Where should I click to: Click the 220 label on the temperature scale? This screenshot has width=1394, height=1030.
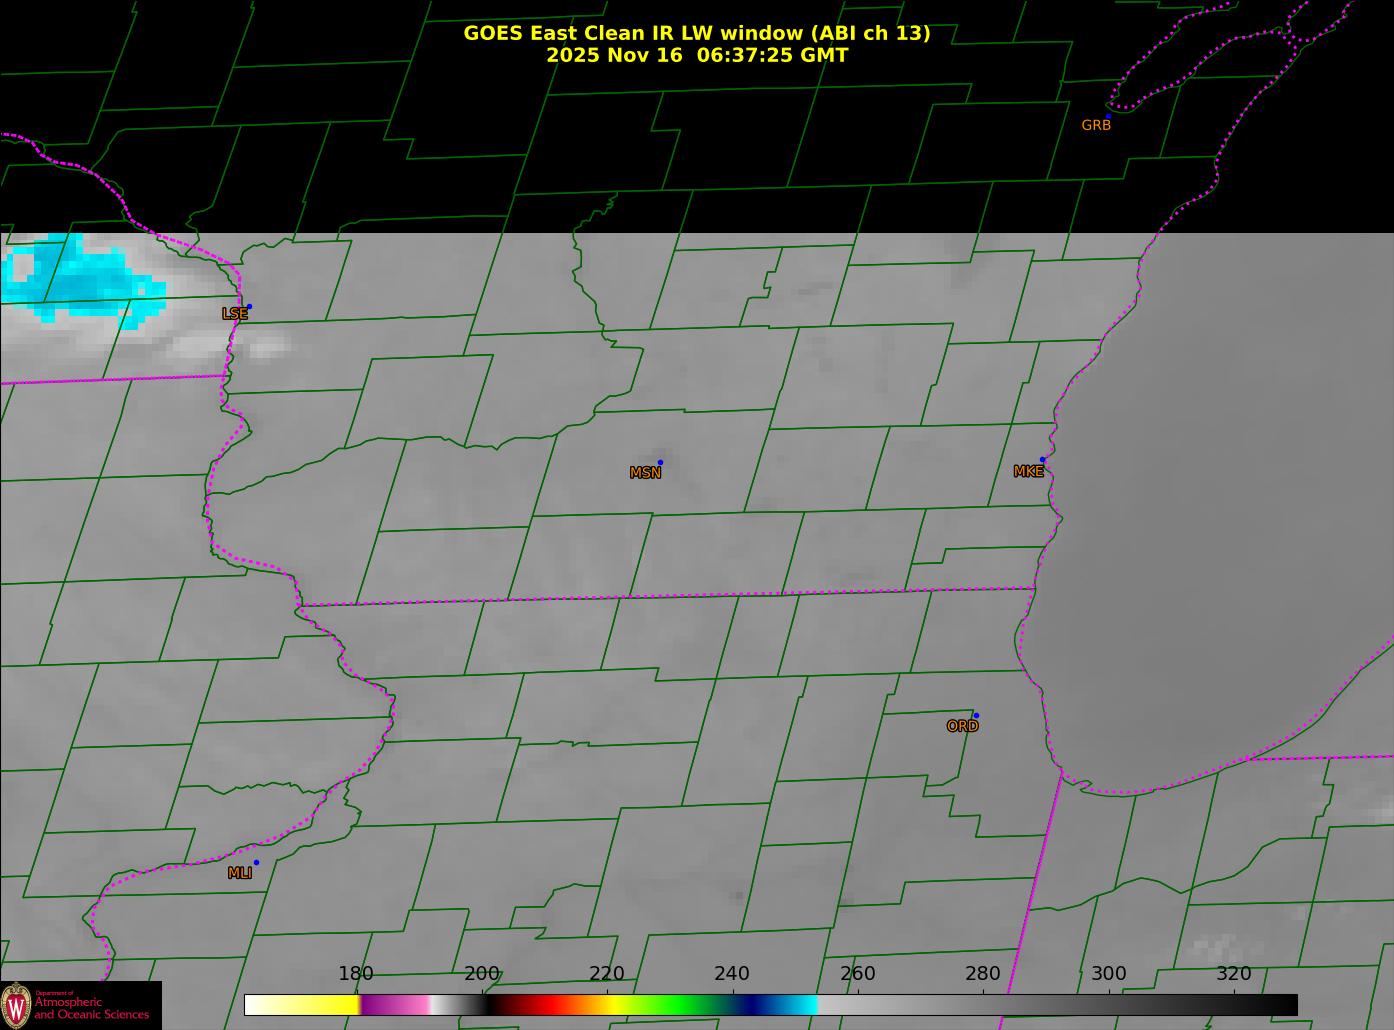[606, 974]
